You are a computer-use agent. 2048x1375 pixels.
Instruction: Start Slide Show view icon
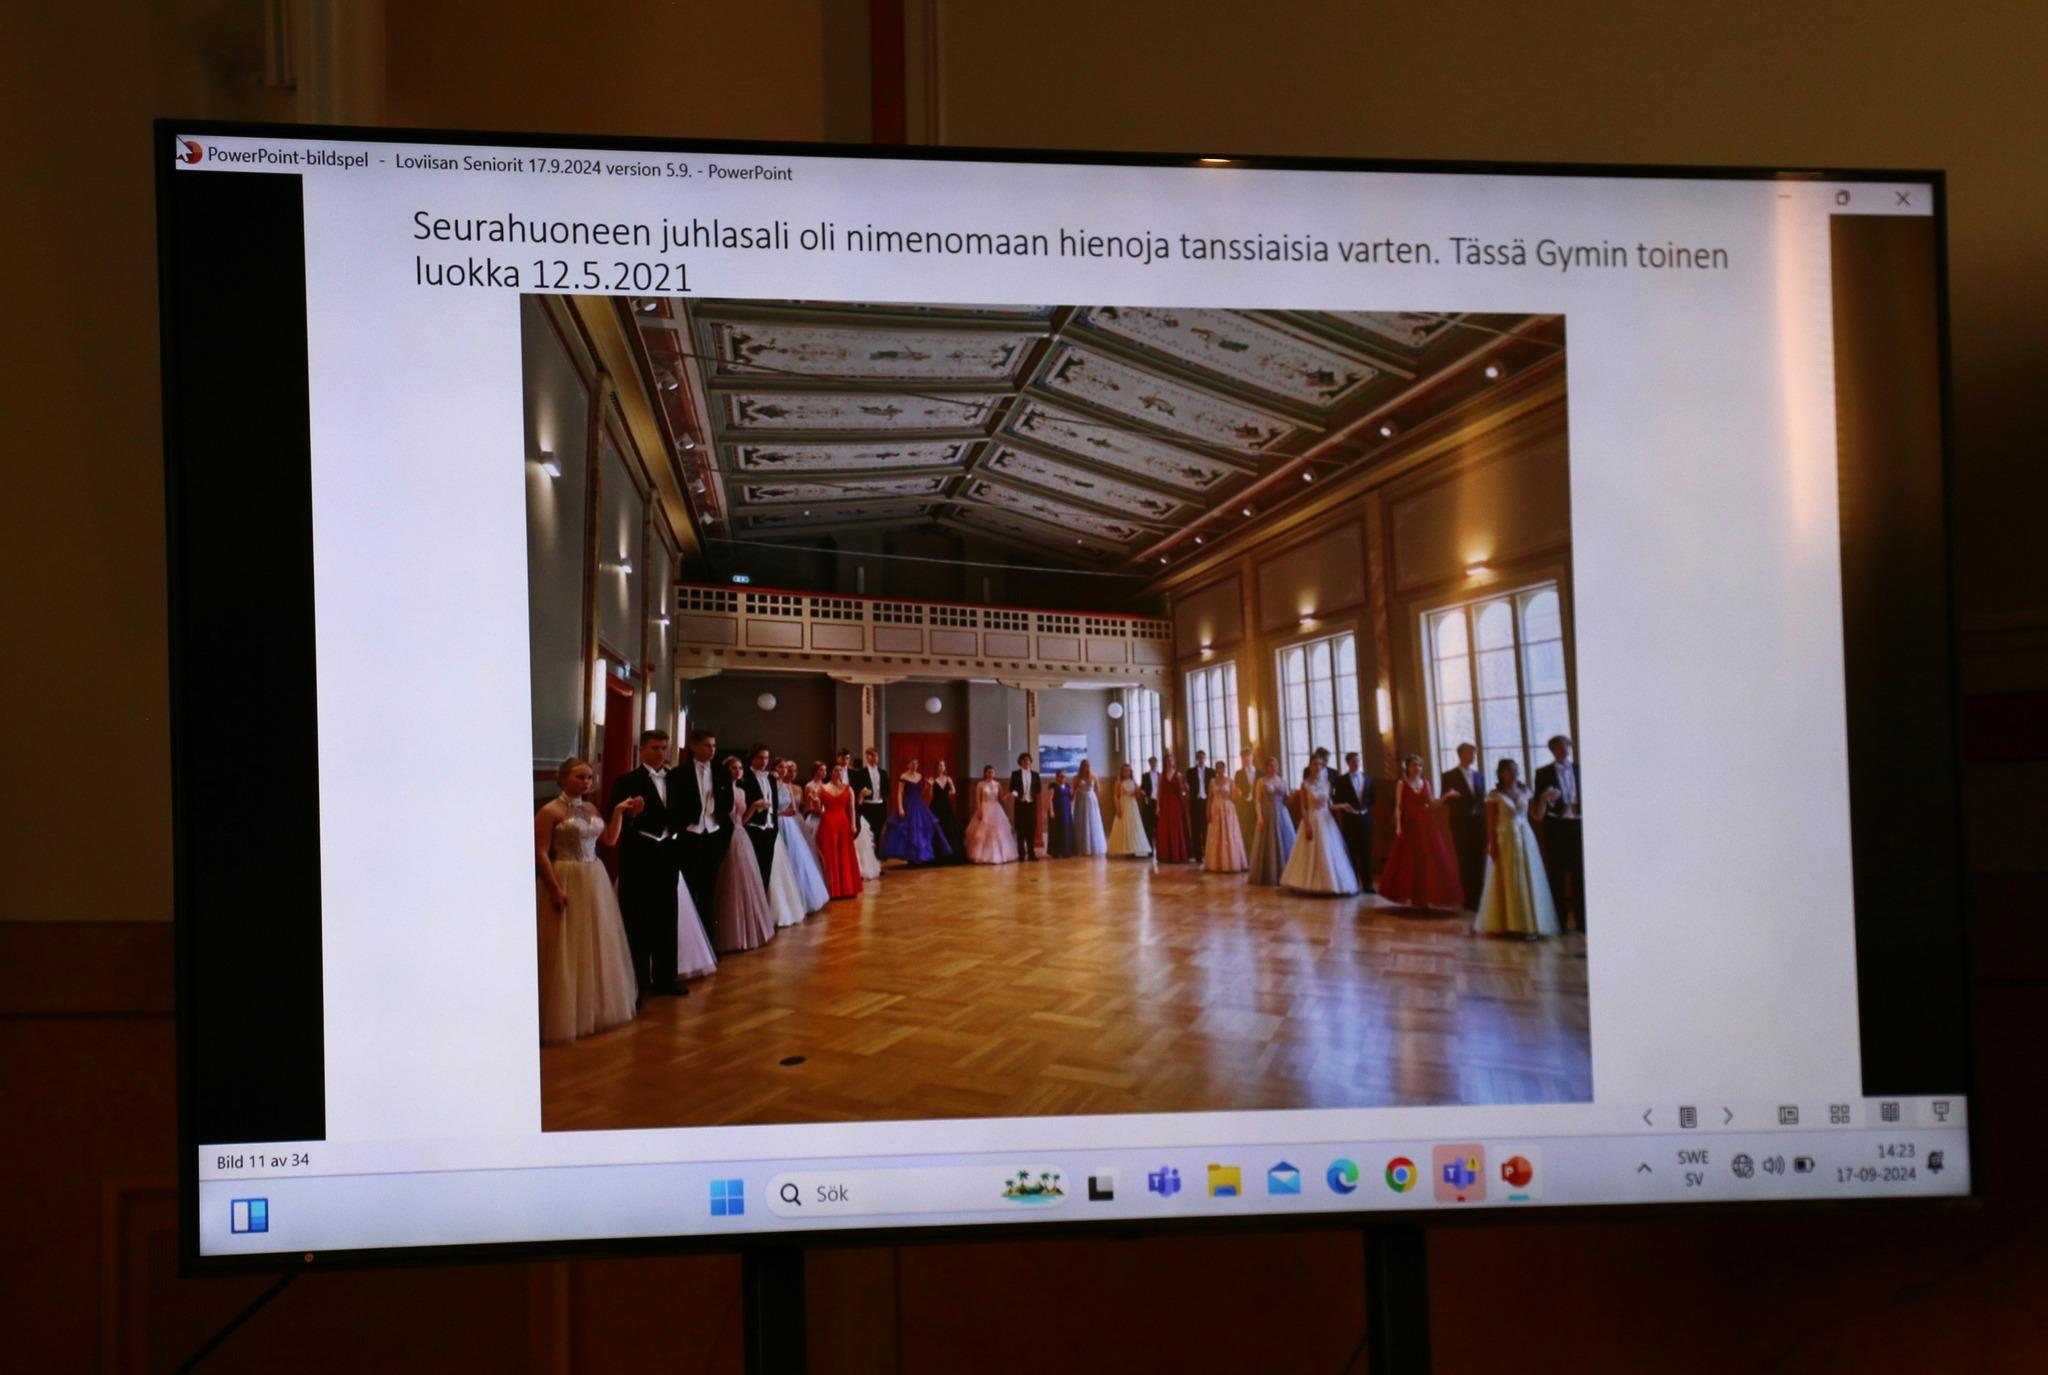[1940, 1110]
